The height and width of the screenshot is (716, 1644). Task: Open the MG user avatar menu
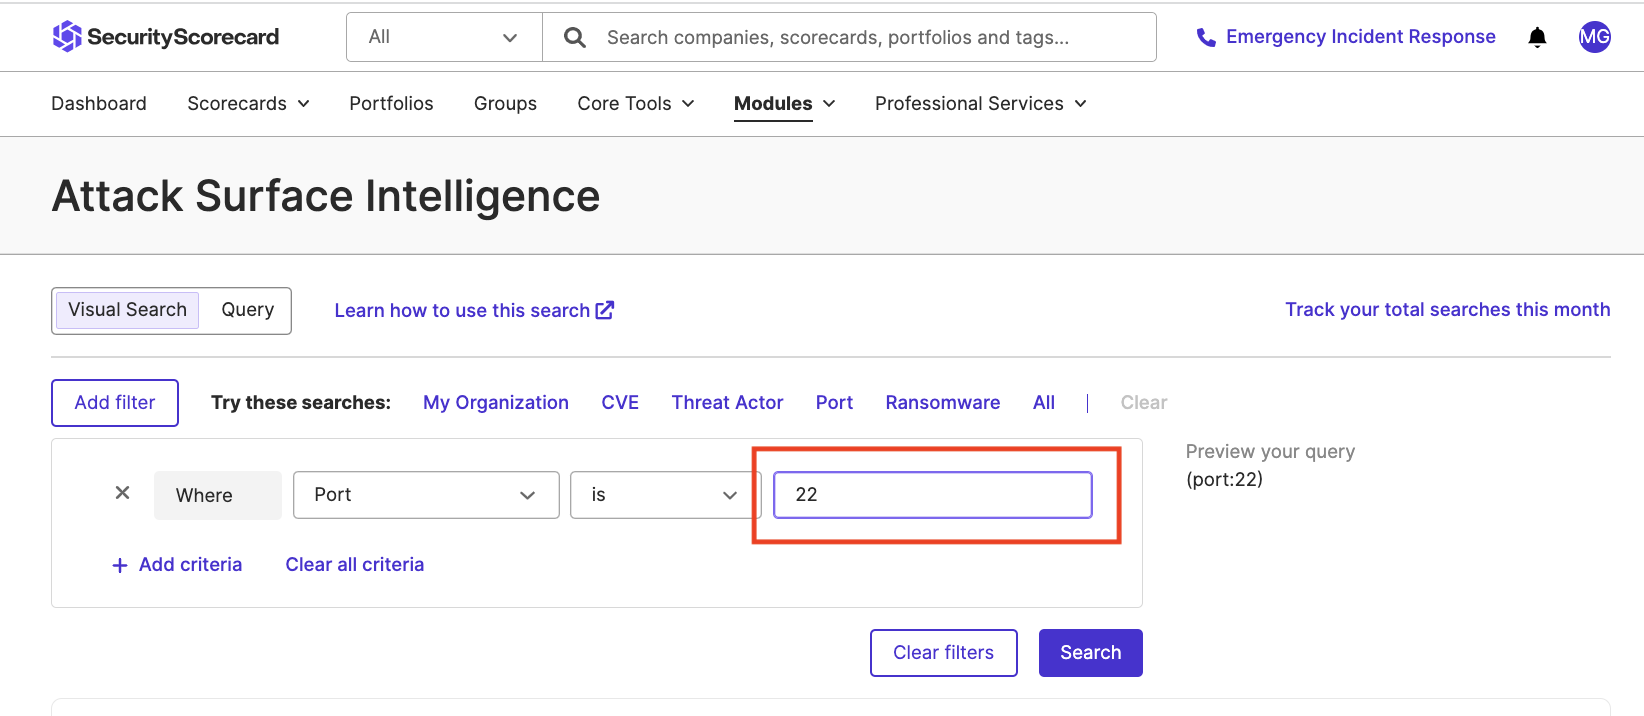tap(1594, 37)
